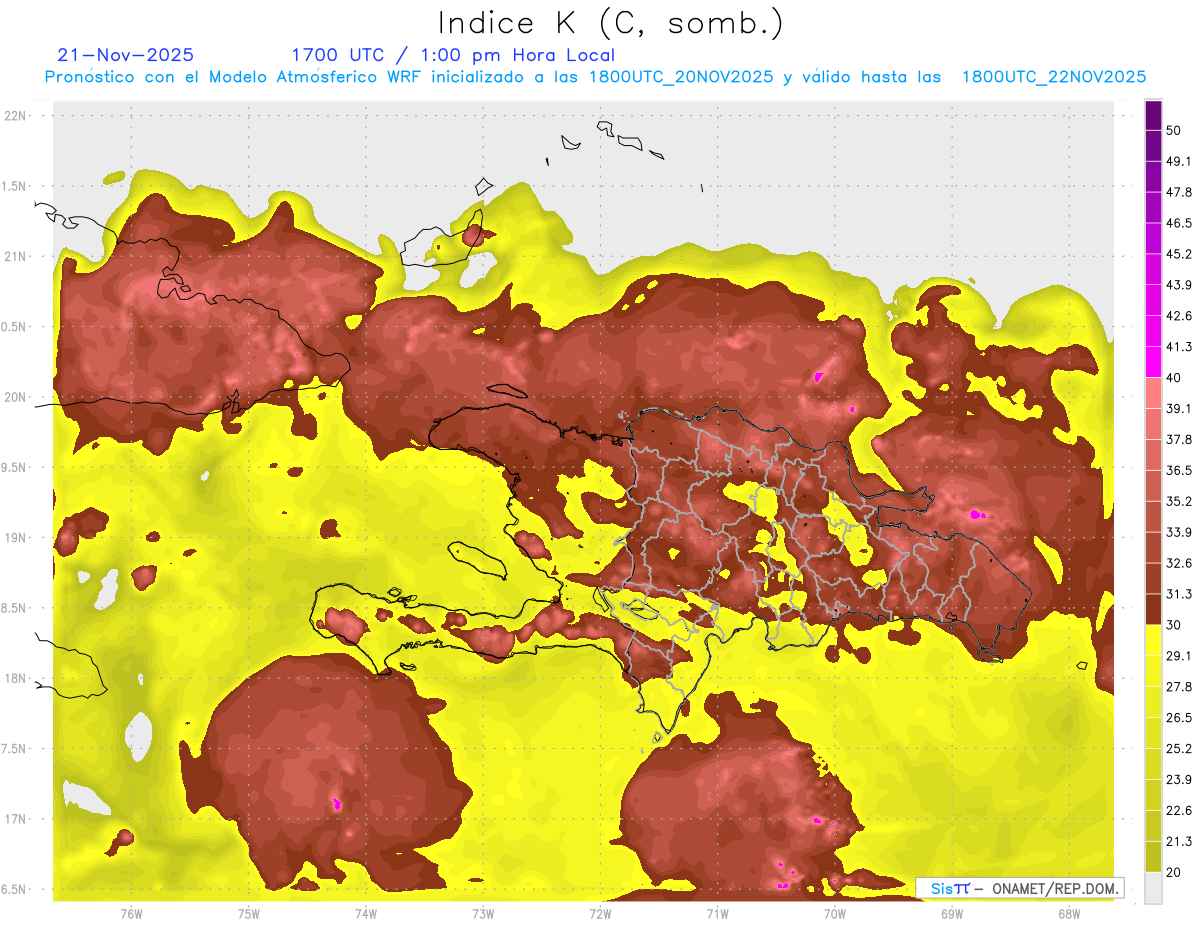The height and width of the screenshot is (927, 1200).
Task: Click the yellow swatch between 29.1 and 30
Action: coord(1153,640)
